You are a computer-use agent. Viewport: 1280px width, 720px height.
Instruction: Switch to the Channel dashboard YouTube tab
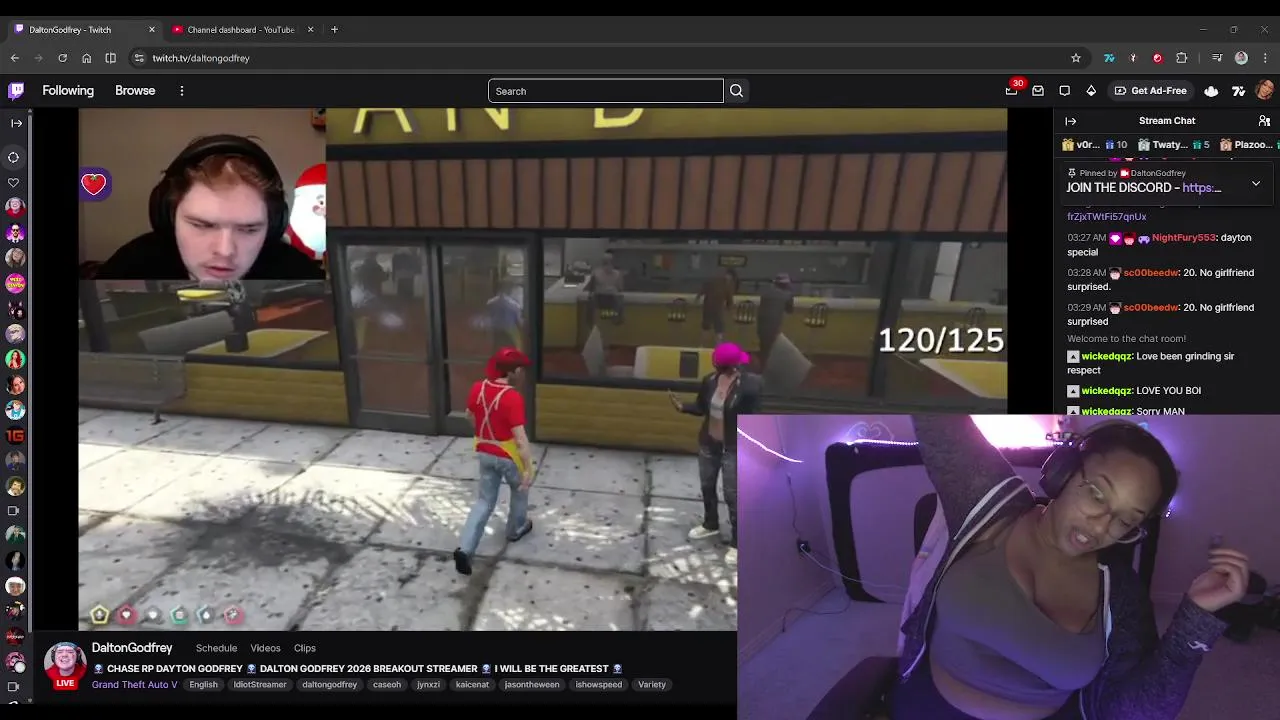(240, 30)
